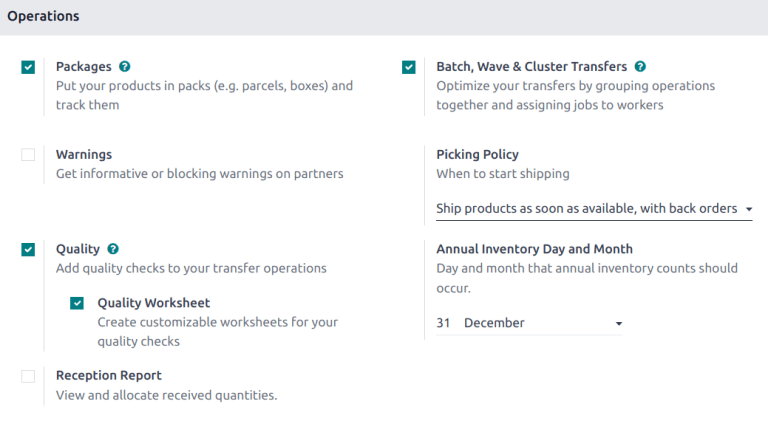Click the Warnings setting label

point(84,155)
